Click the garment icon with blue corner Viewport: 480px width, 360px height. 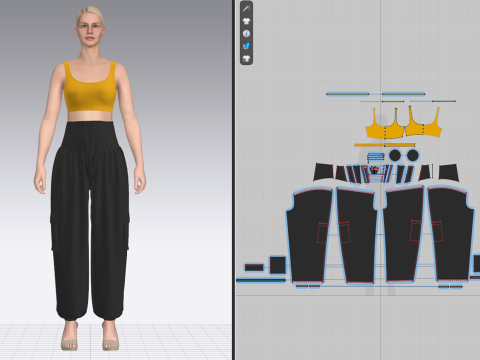pos(246,59)
